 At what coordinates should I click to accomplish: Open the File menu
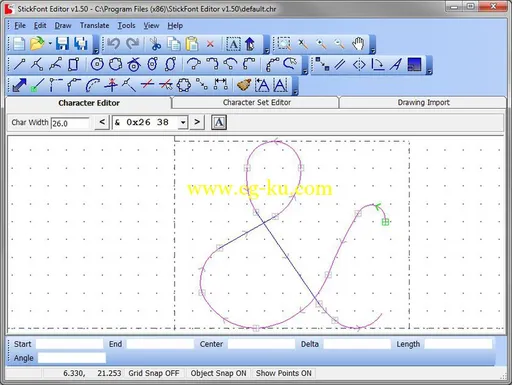[x=20, y=26]
